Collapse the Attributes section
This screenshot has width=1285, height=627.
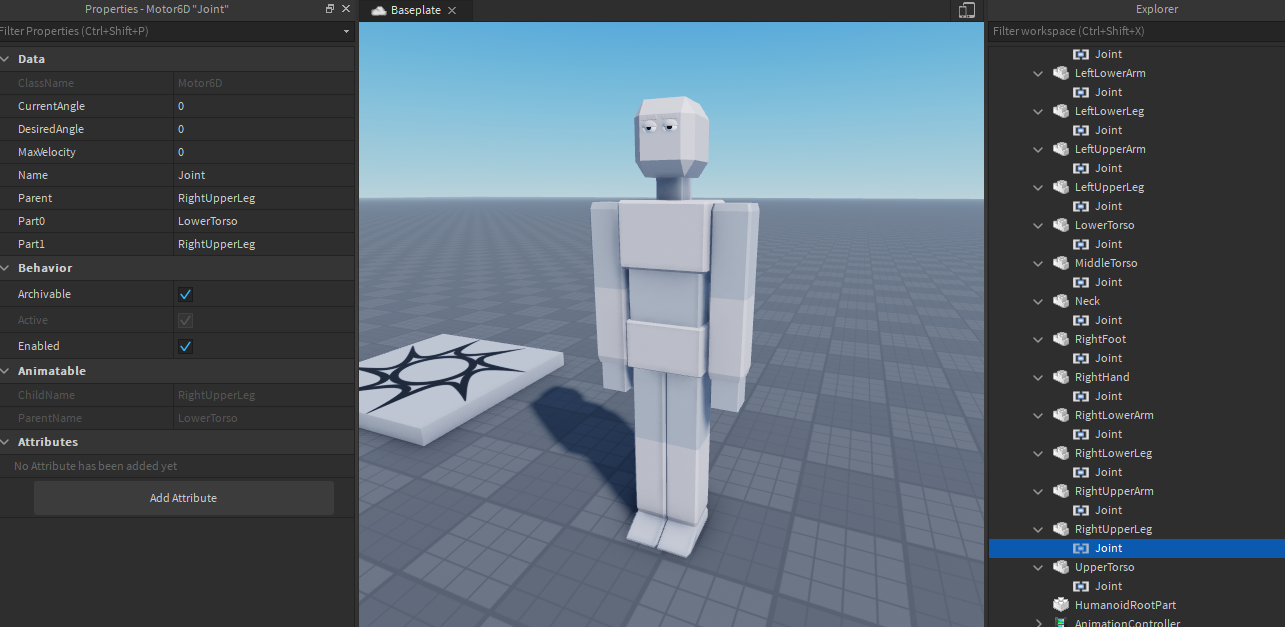[x=6, y=442]
